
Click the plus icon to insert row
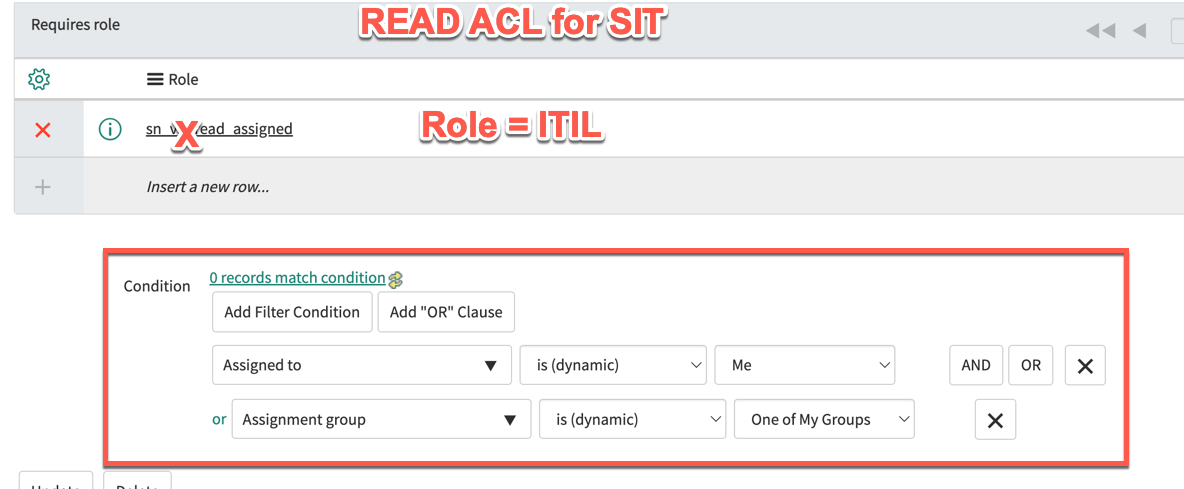(43, 186)
